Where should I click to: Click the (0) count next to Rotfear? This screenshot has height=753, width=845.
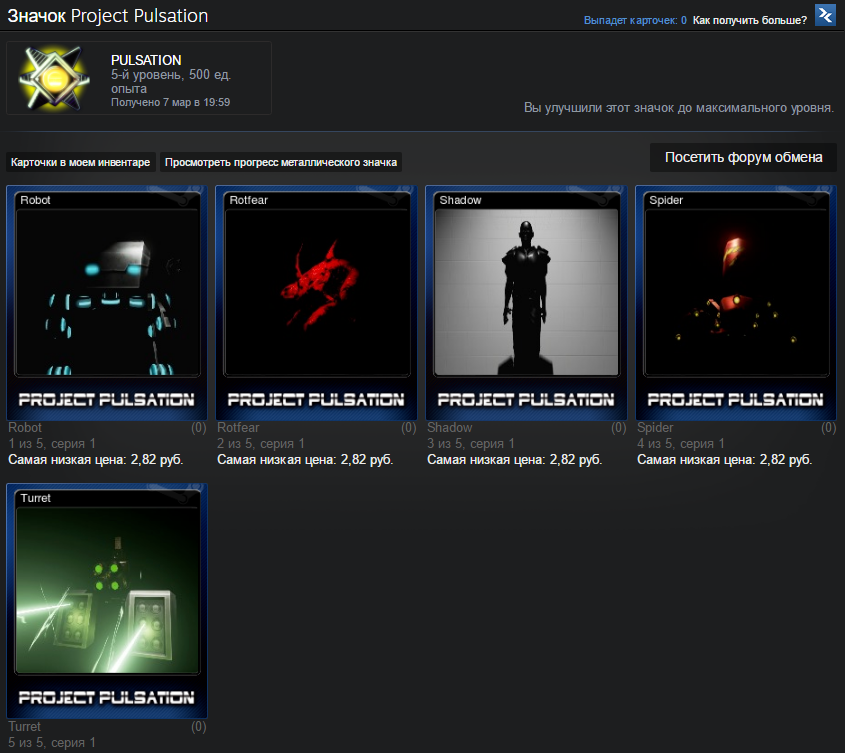pos(408,427)
